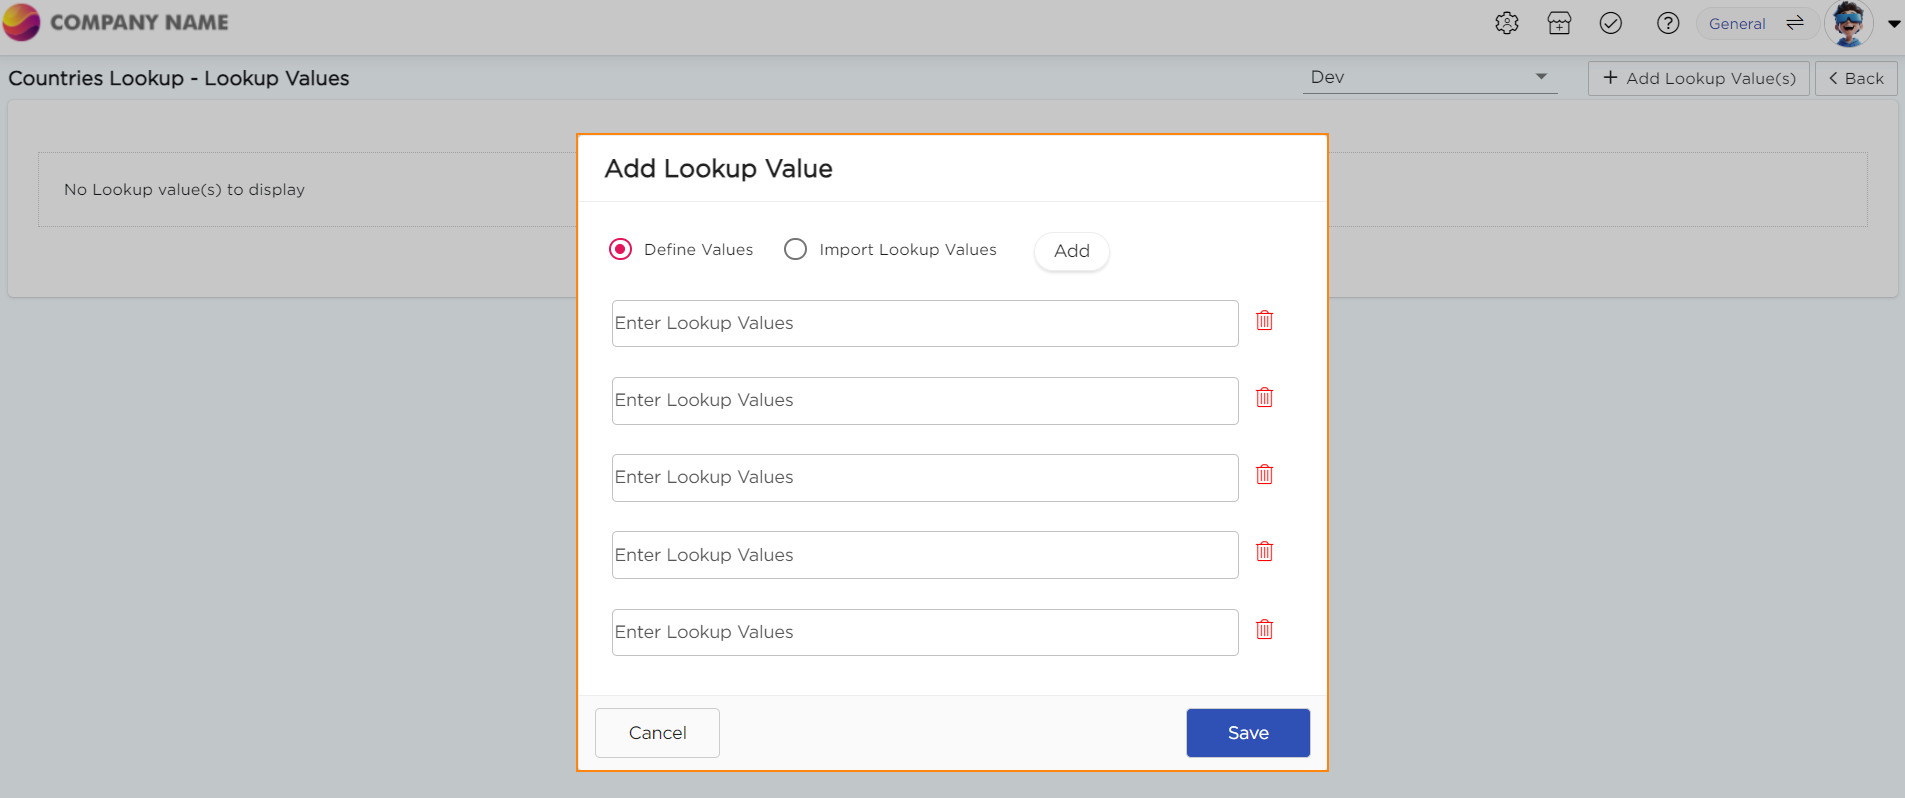Switch the General workspace toggle
1905x798 pixels.
[1794, 23]
